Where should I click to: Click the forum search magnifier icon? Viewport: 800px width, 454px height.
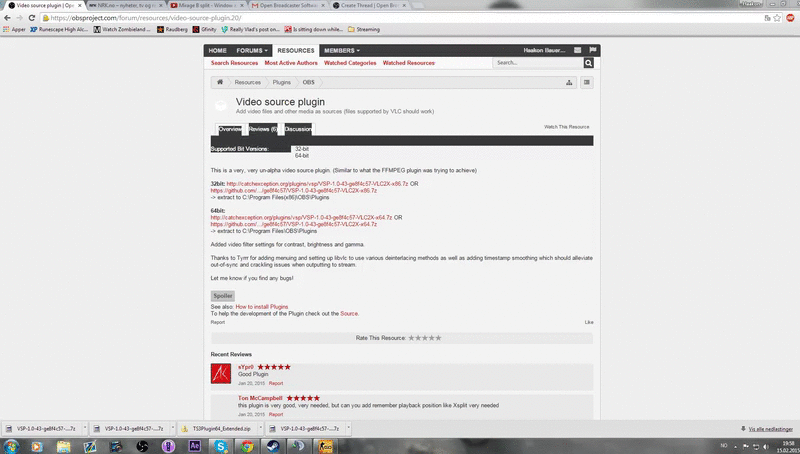(x=588, y=63)
